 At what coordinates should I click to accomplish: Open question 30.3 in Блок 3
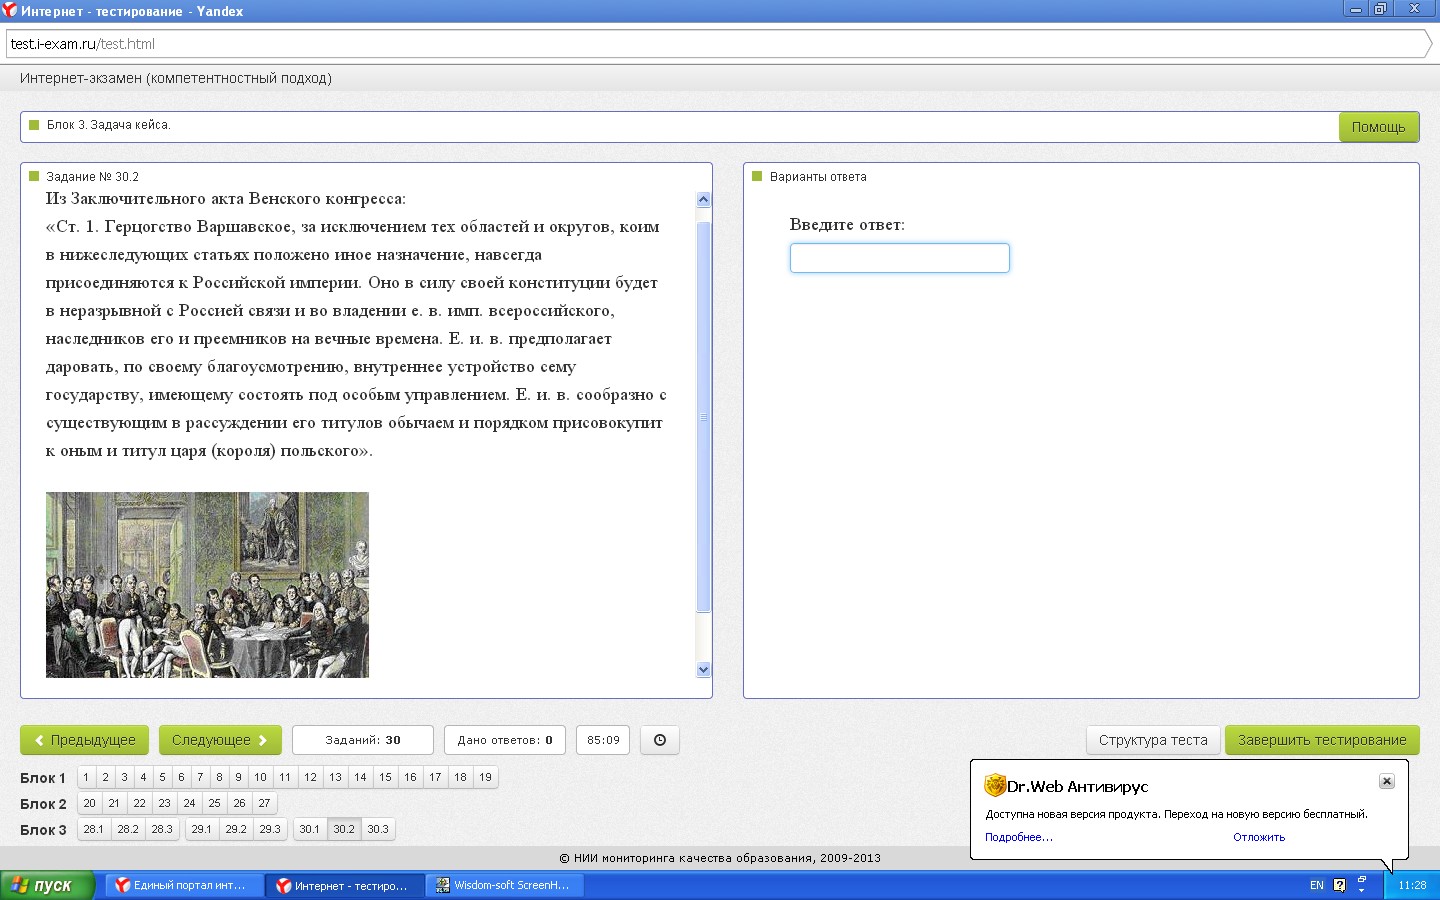click(378, 829)
